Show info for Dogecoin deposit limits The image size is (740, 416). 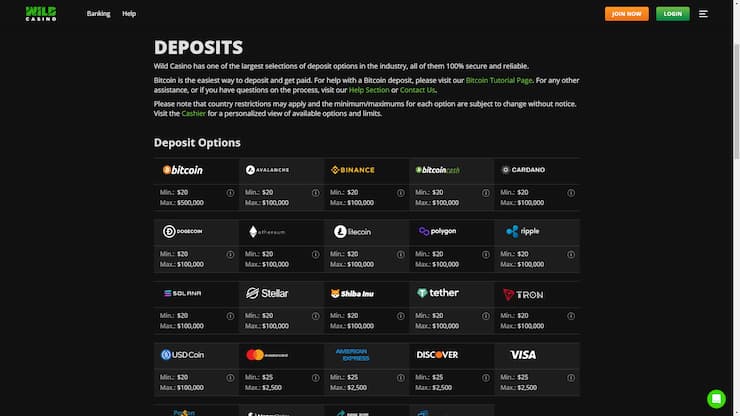(x=230, y=255)
